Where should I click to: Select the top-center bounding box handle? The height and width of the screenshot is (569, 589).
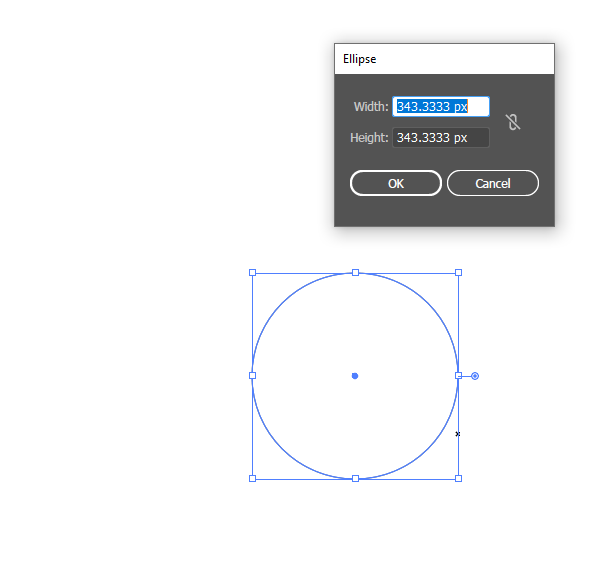[x=355, y=273]
